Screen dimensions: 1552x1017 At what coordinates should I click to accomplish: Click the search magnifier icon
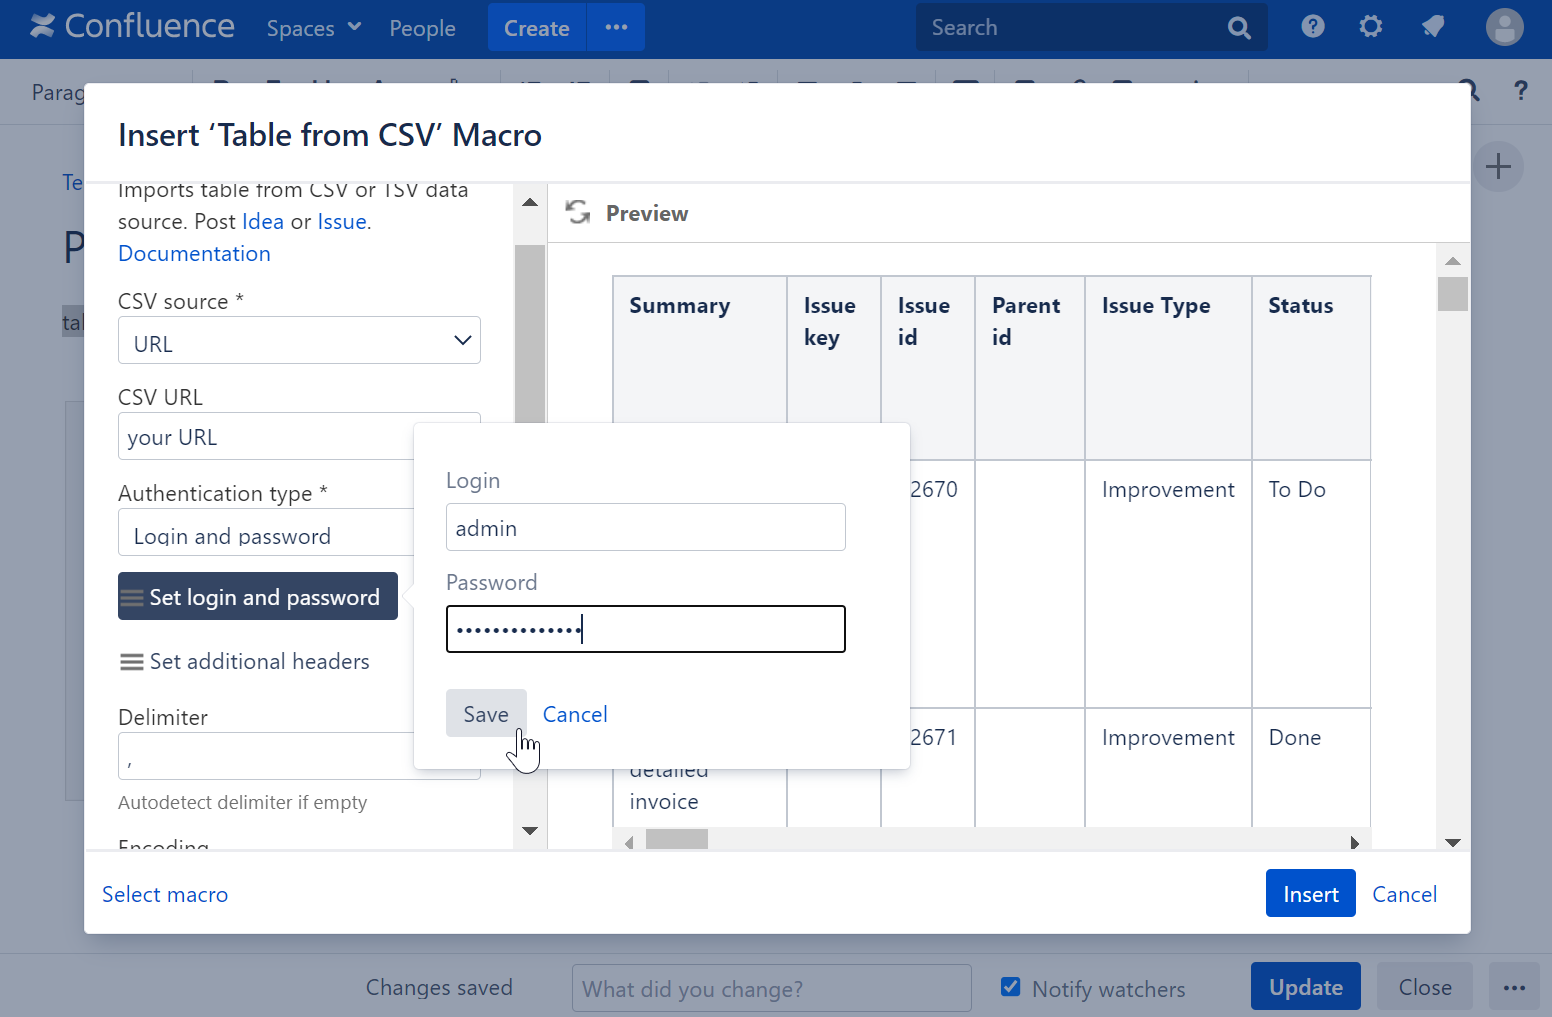click(1239, 28)
